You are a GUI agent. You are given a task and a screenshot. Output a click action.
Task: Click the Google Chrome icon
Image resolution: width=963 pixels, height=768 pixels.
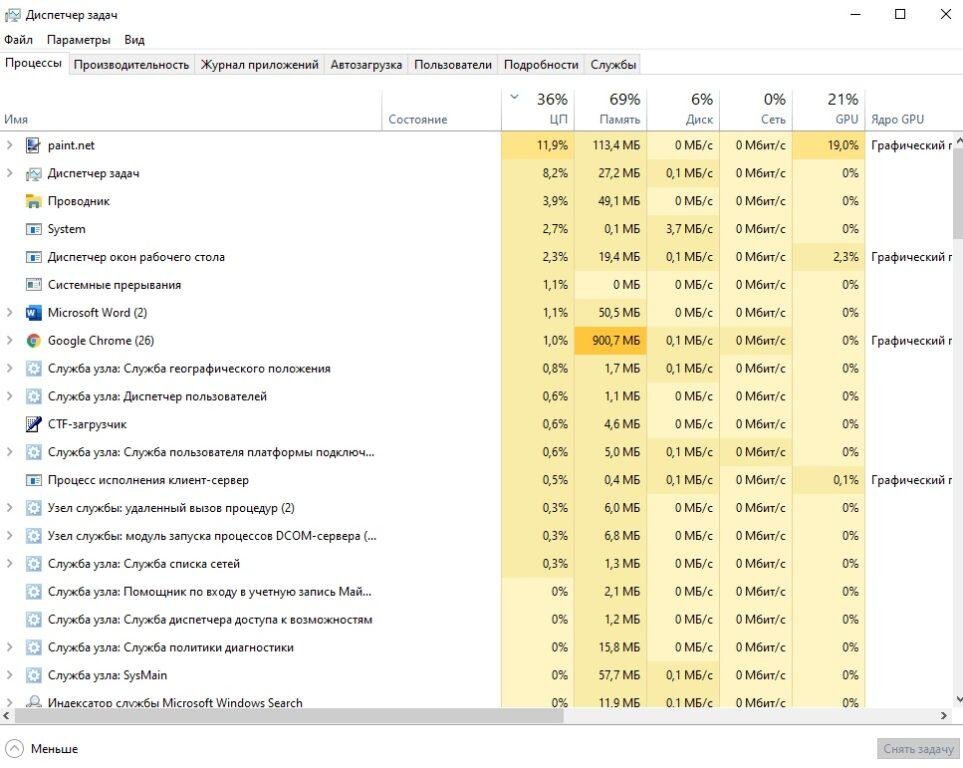(x=33, y=341)
